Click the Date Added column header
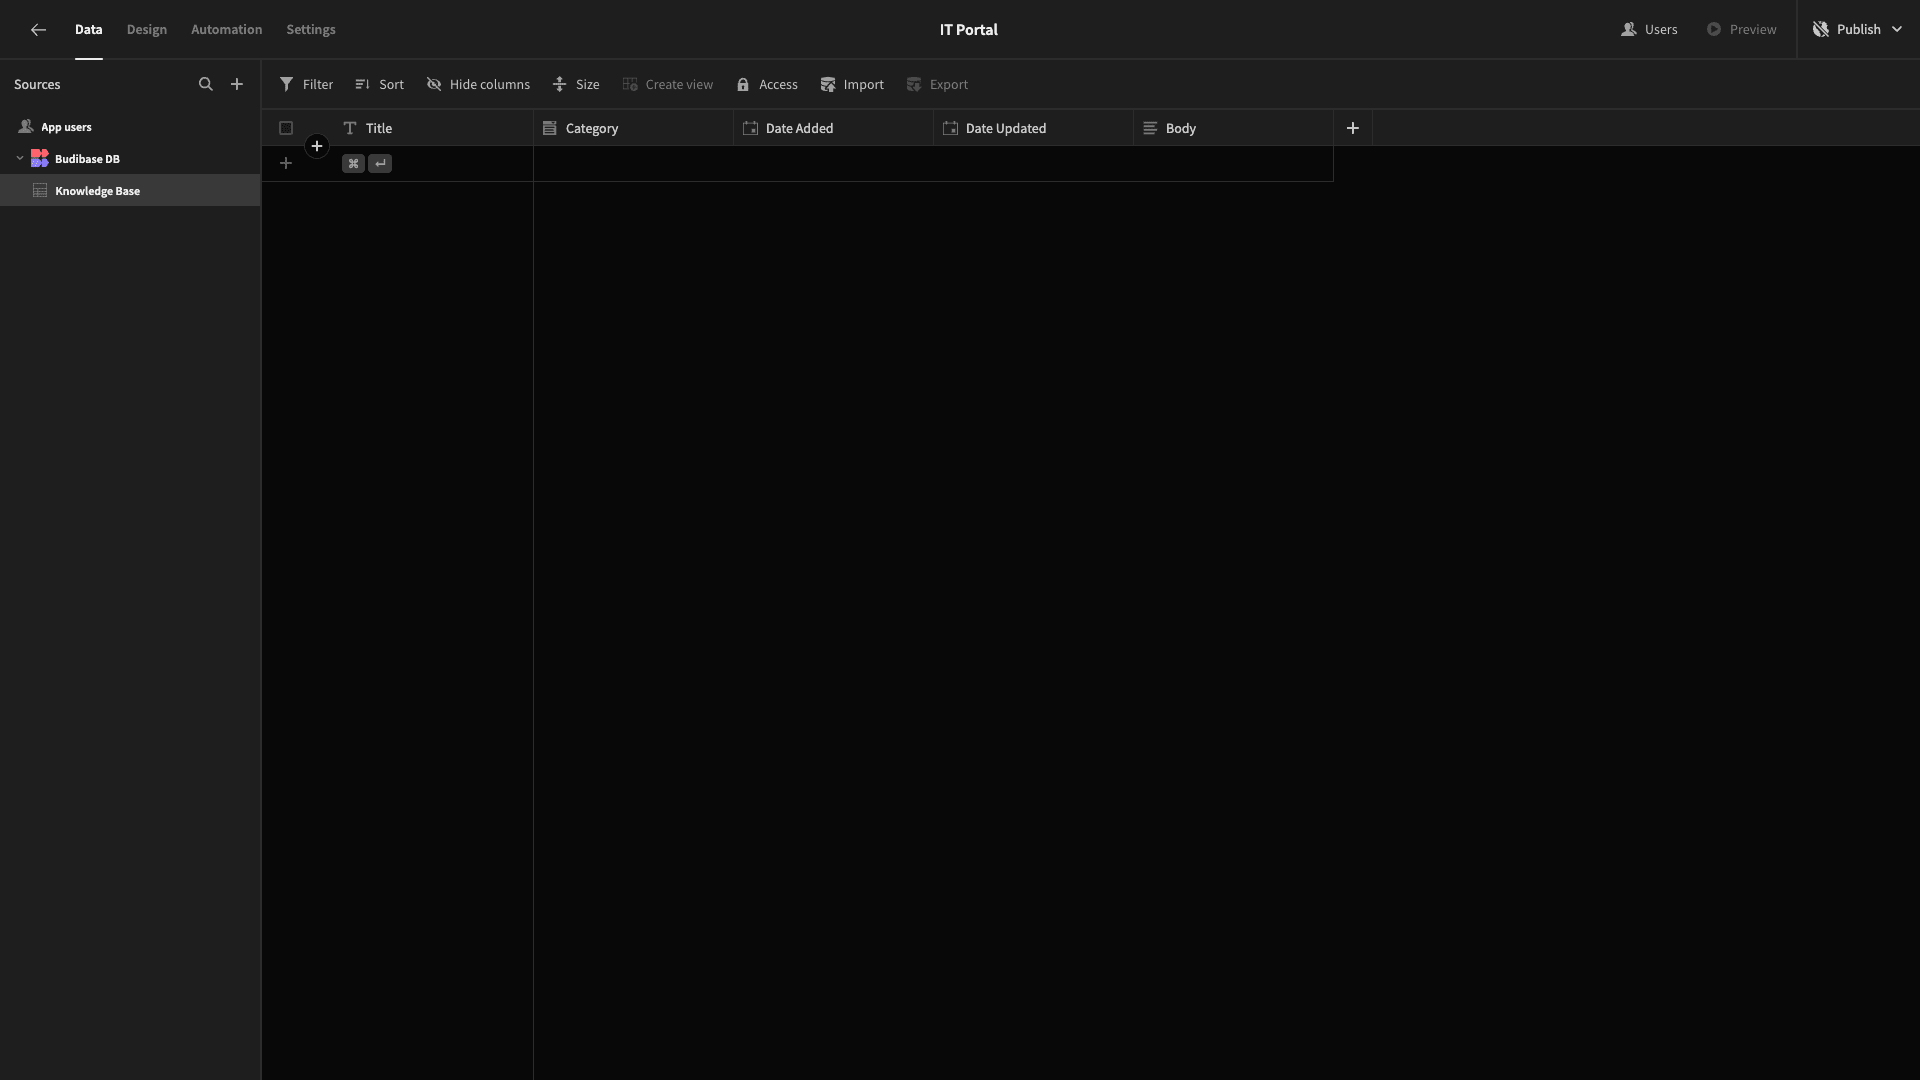 [833, 128]
